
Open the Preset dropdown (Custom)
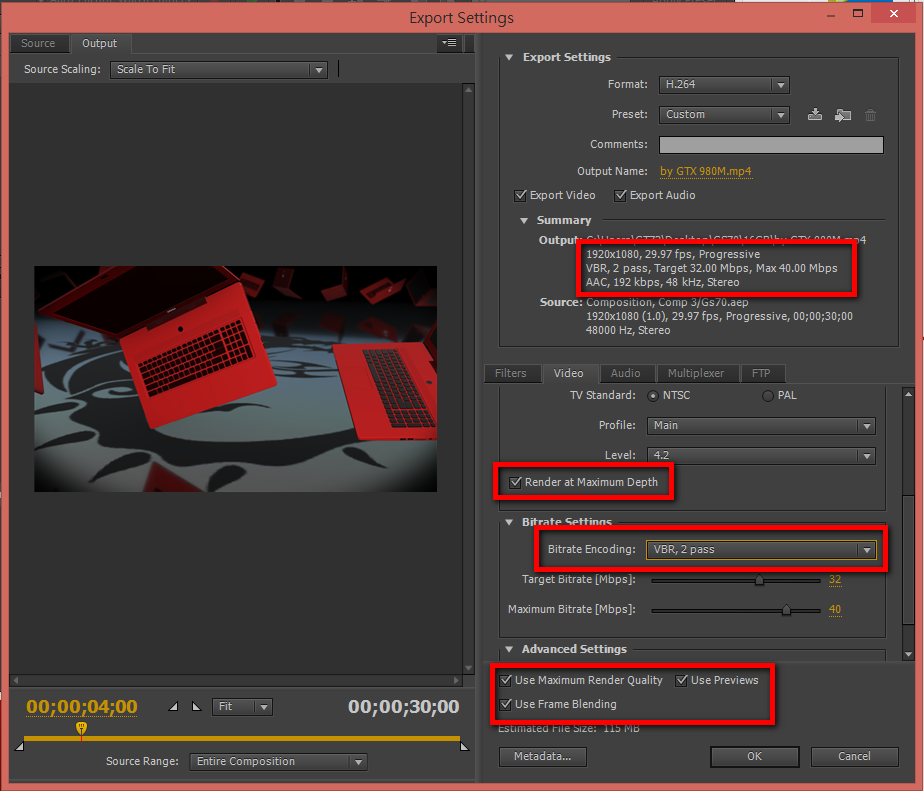click(724, 115)
